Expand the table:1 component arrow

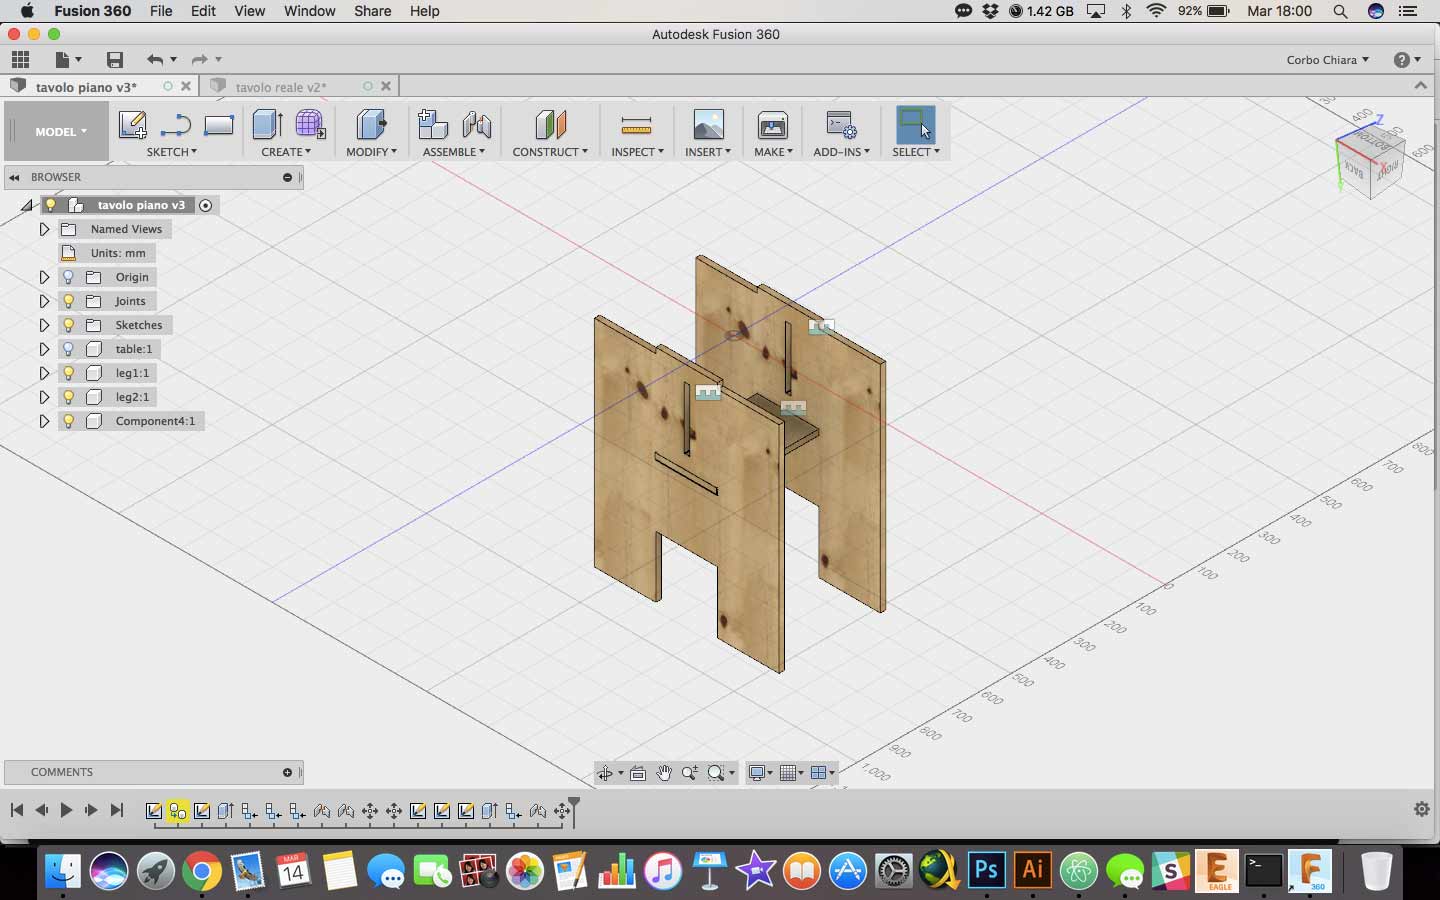click(44, 349)
